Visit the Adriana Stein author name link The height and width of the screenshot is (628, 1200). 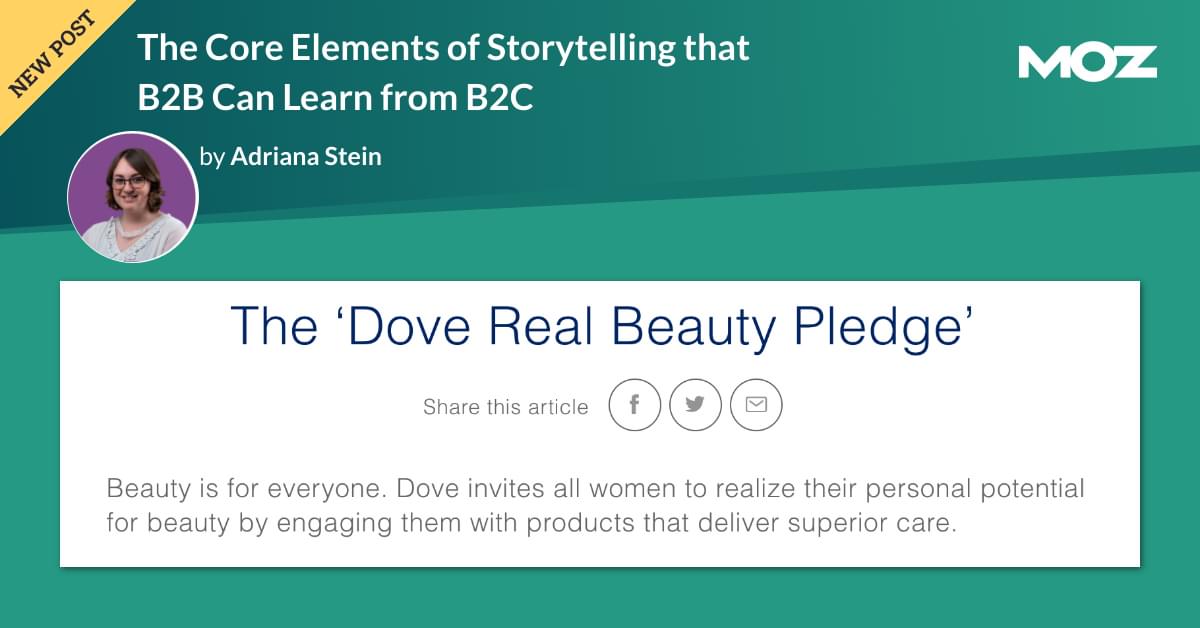[306, 156]
